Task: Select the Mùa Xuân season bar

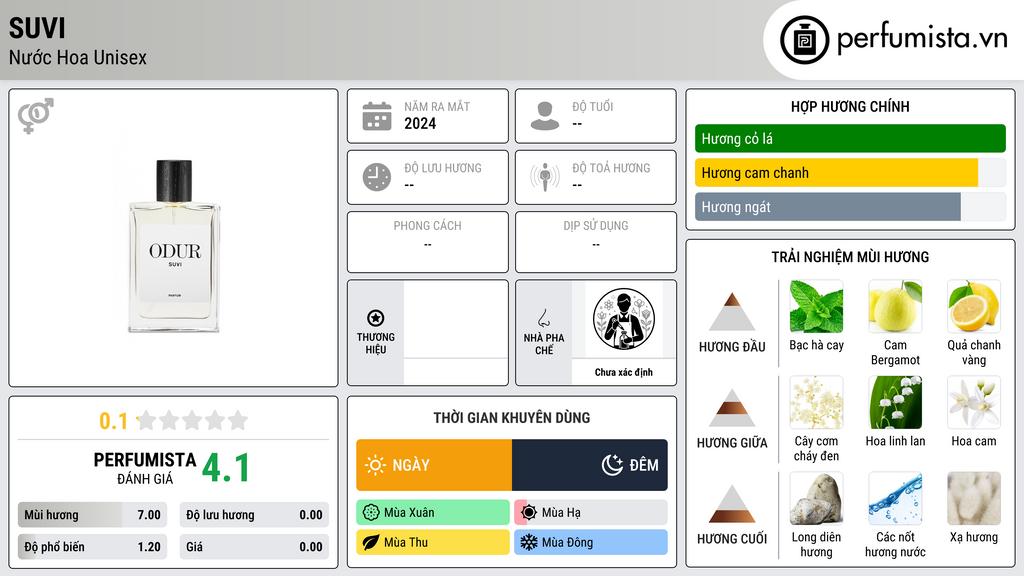Action: coord(433,513)
